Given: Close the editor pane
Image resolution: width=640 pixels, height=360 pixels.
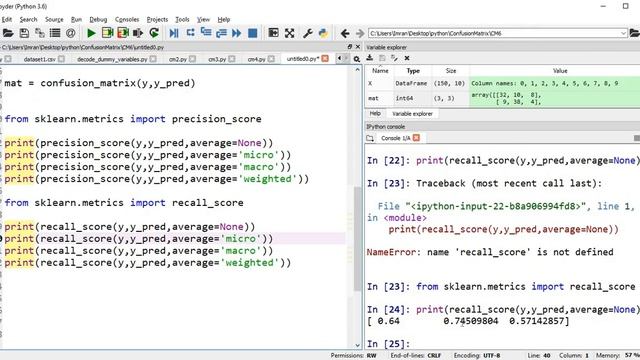Looking at the screenshot, I should pyautogui.click(x=358, y=47).
